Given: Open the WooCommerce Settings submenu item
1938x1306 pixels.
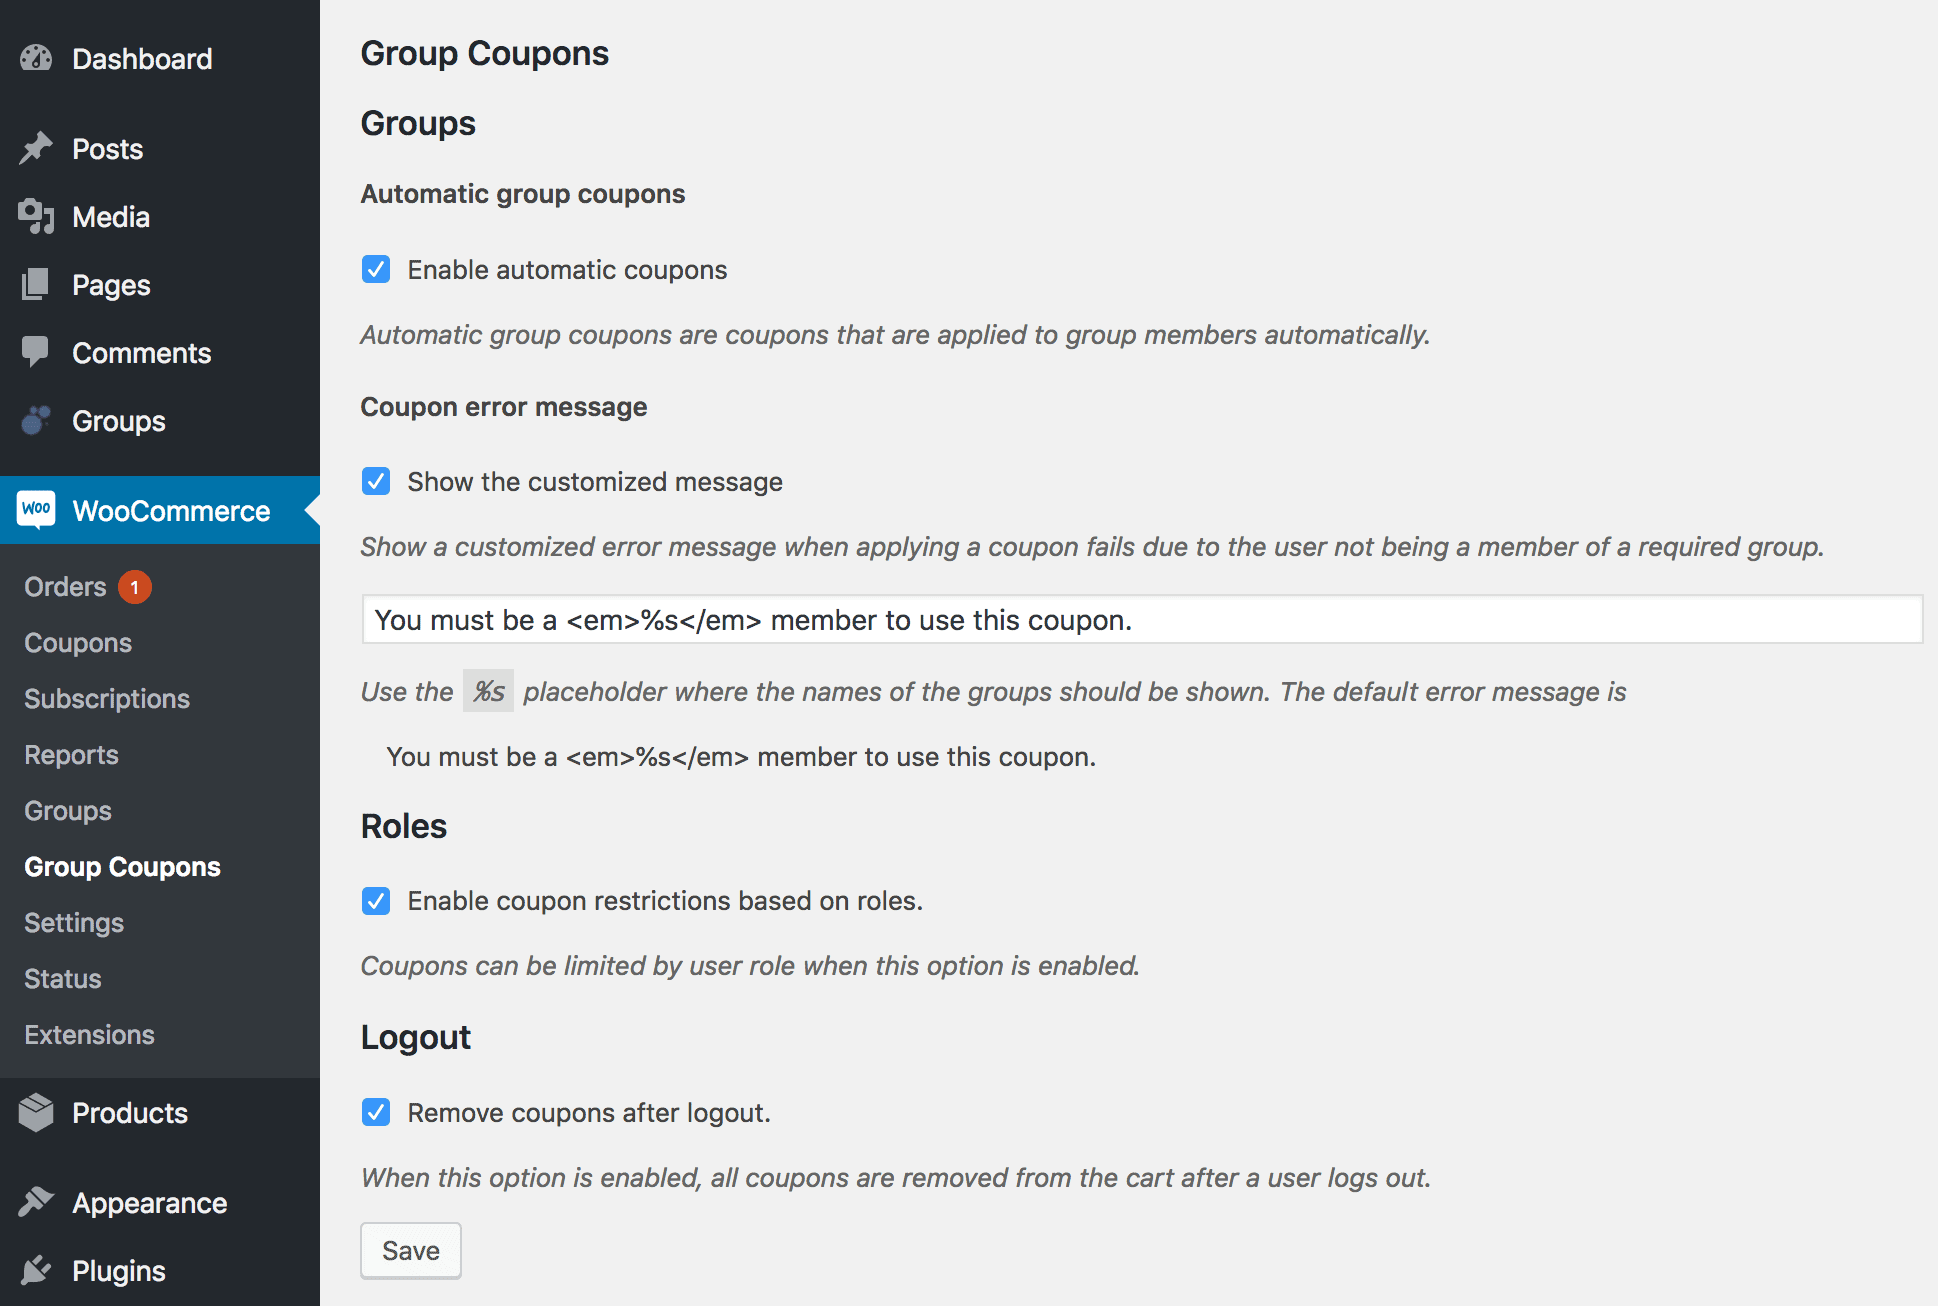Looking at the screenshot, I should tap(74, 923).
